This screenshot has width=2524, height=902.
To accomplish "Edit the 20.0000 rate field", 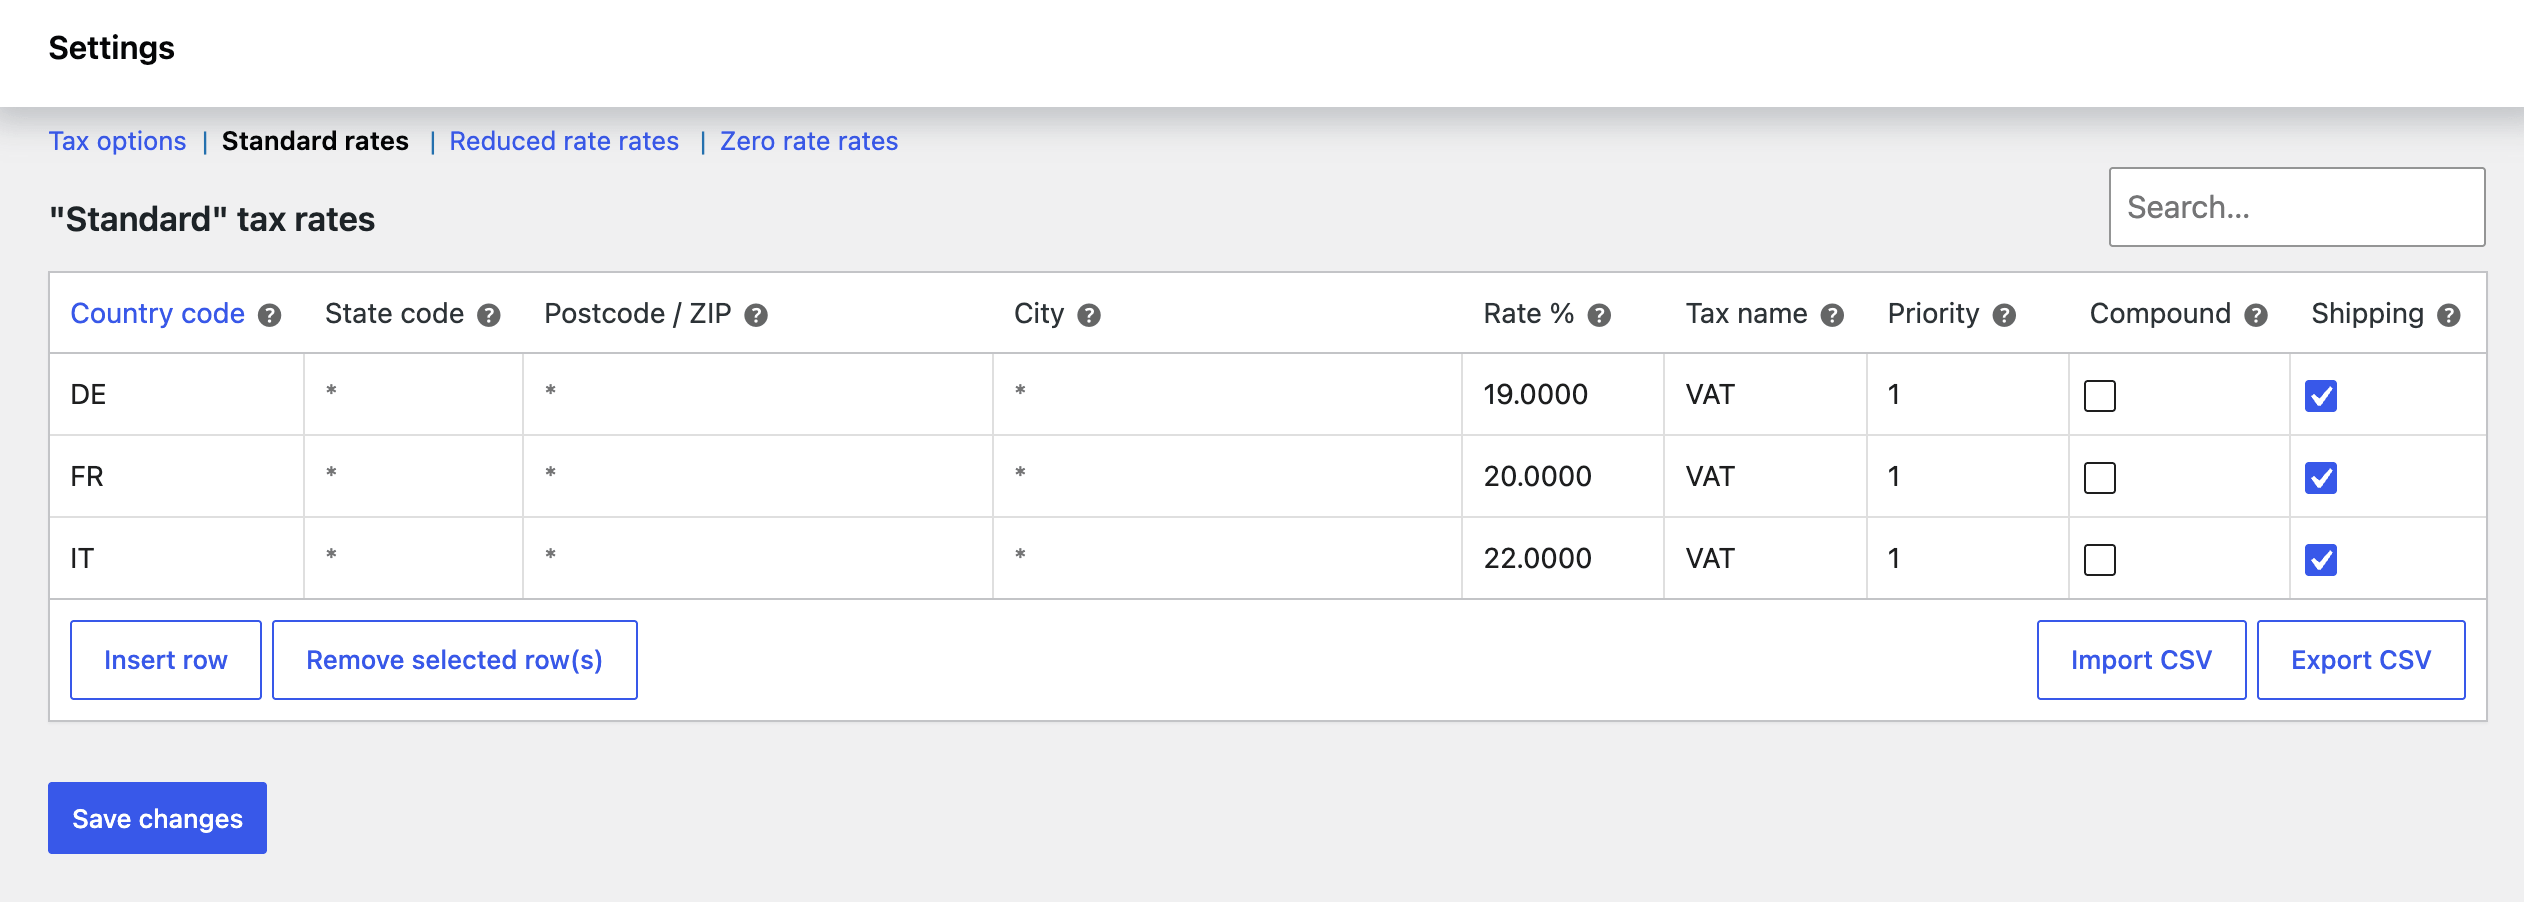I will coord(1563,476).
